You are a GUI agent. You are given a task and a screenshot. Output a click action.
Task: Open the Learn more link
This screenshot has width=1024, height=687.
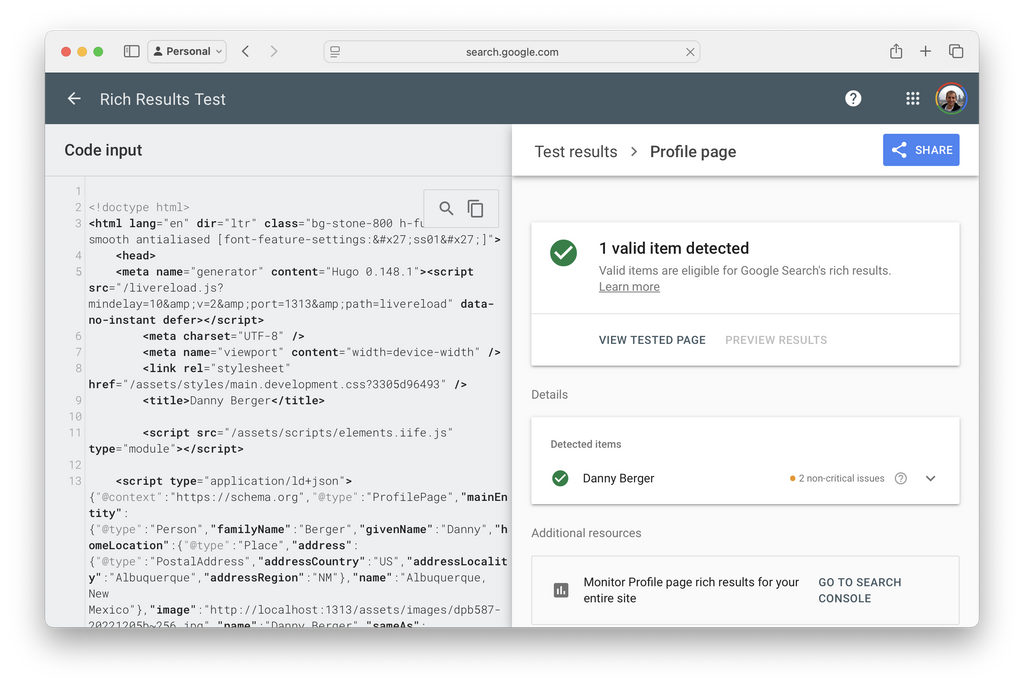pos(629,287)
